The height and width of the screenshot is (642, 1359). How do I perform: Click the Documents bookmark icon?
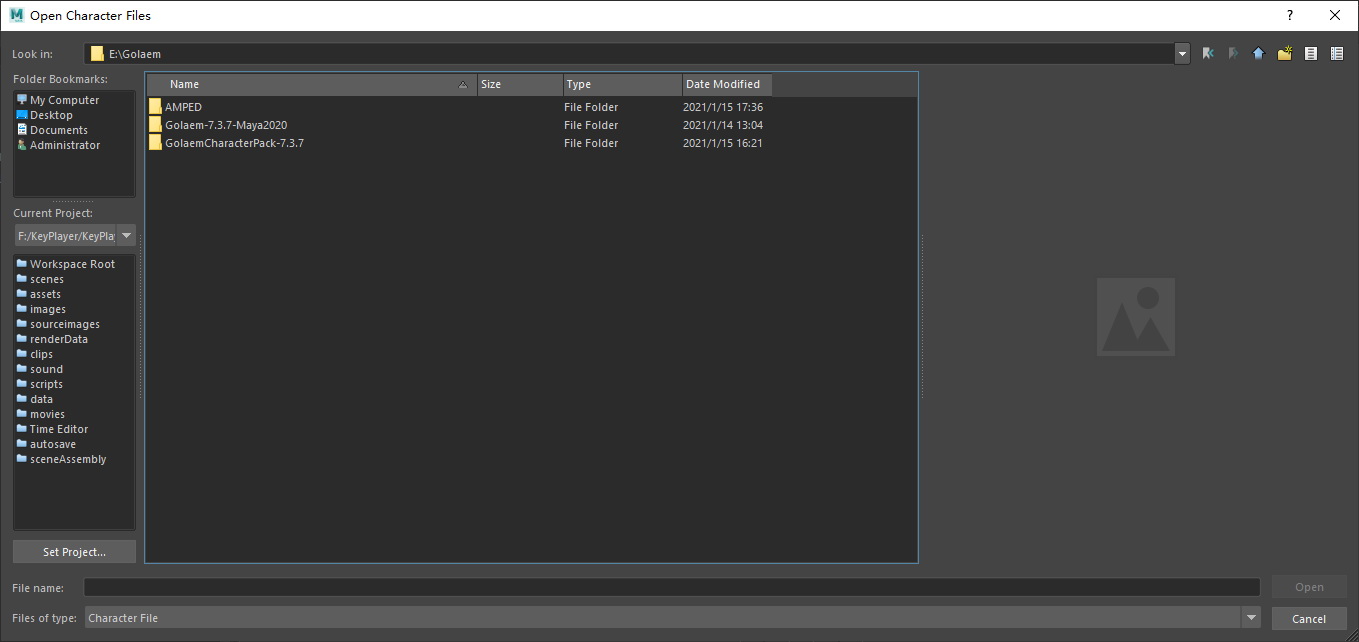click(22, 130)
